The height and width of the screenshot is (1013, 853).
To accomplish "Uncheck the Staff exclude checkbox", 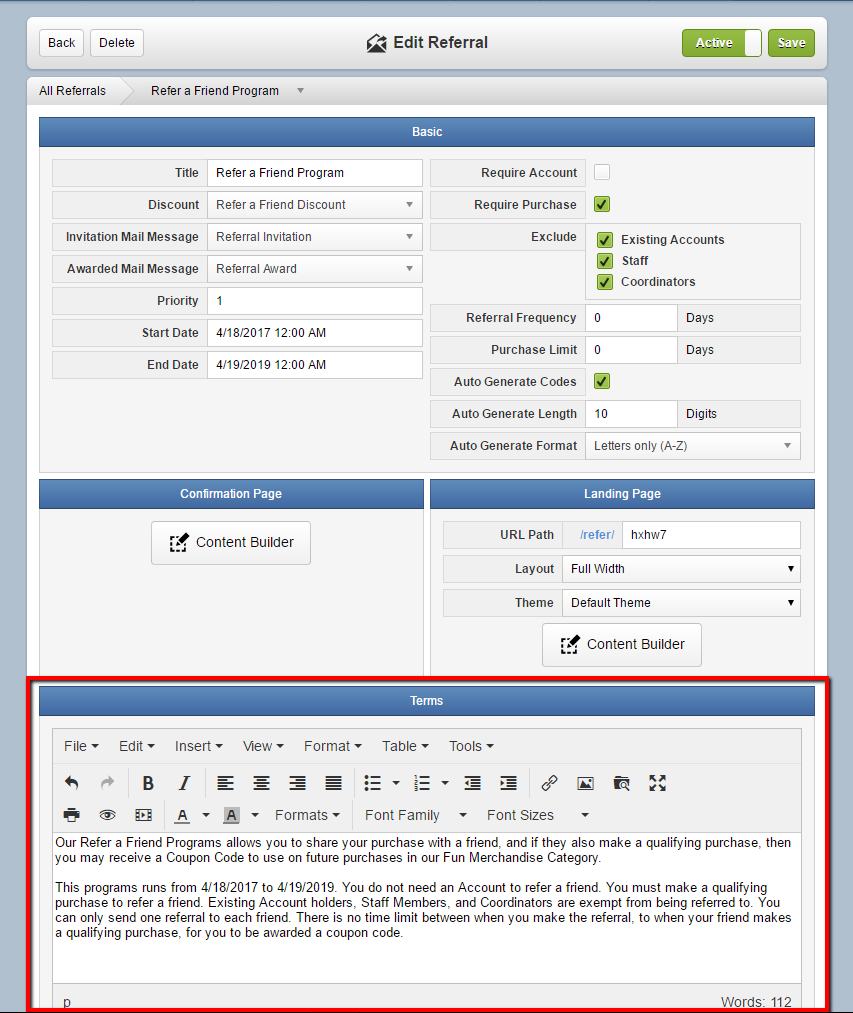I will pyautogui.click(x=605, y=261).
